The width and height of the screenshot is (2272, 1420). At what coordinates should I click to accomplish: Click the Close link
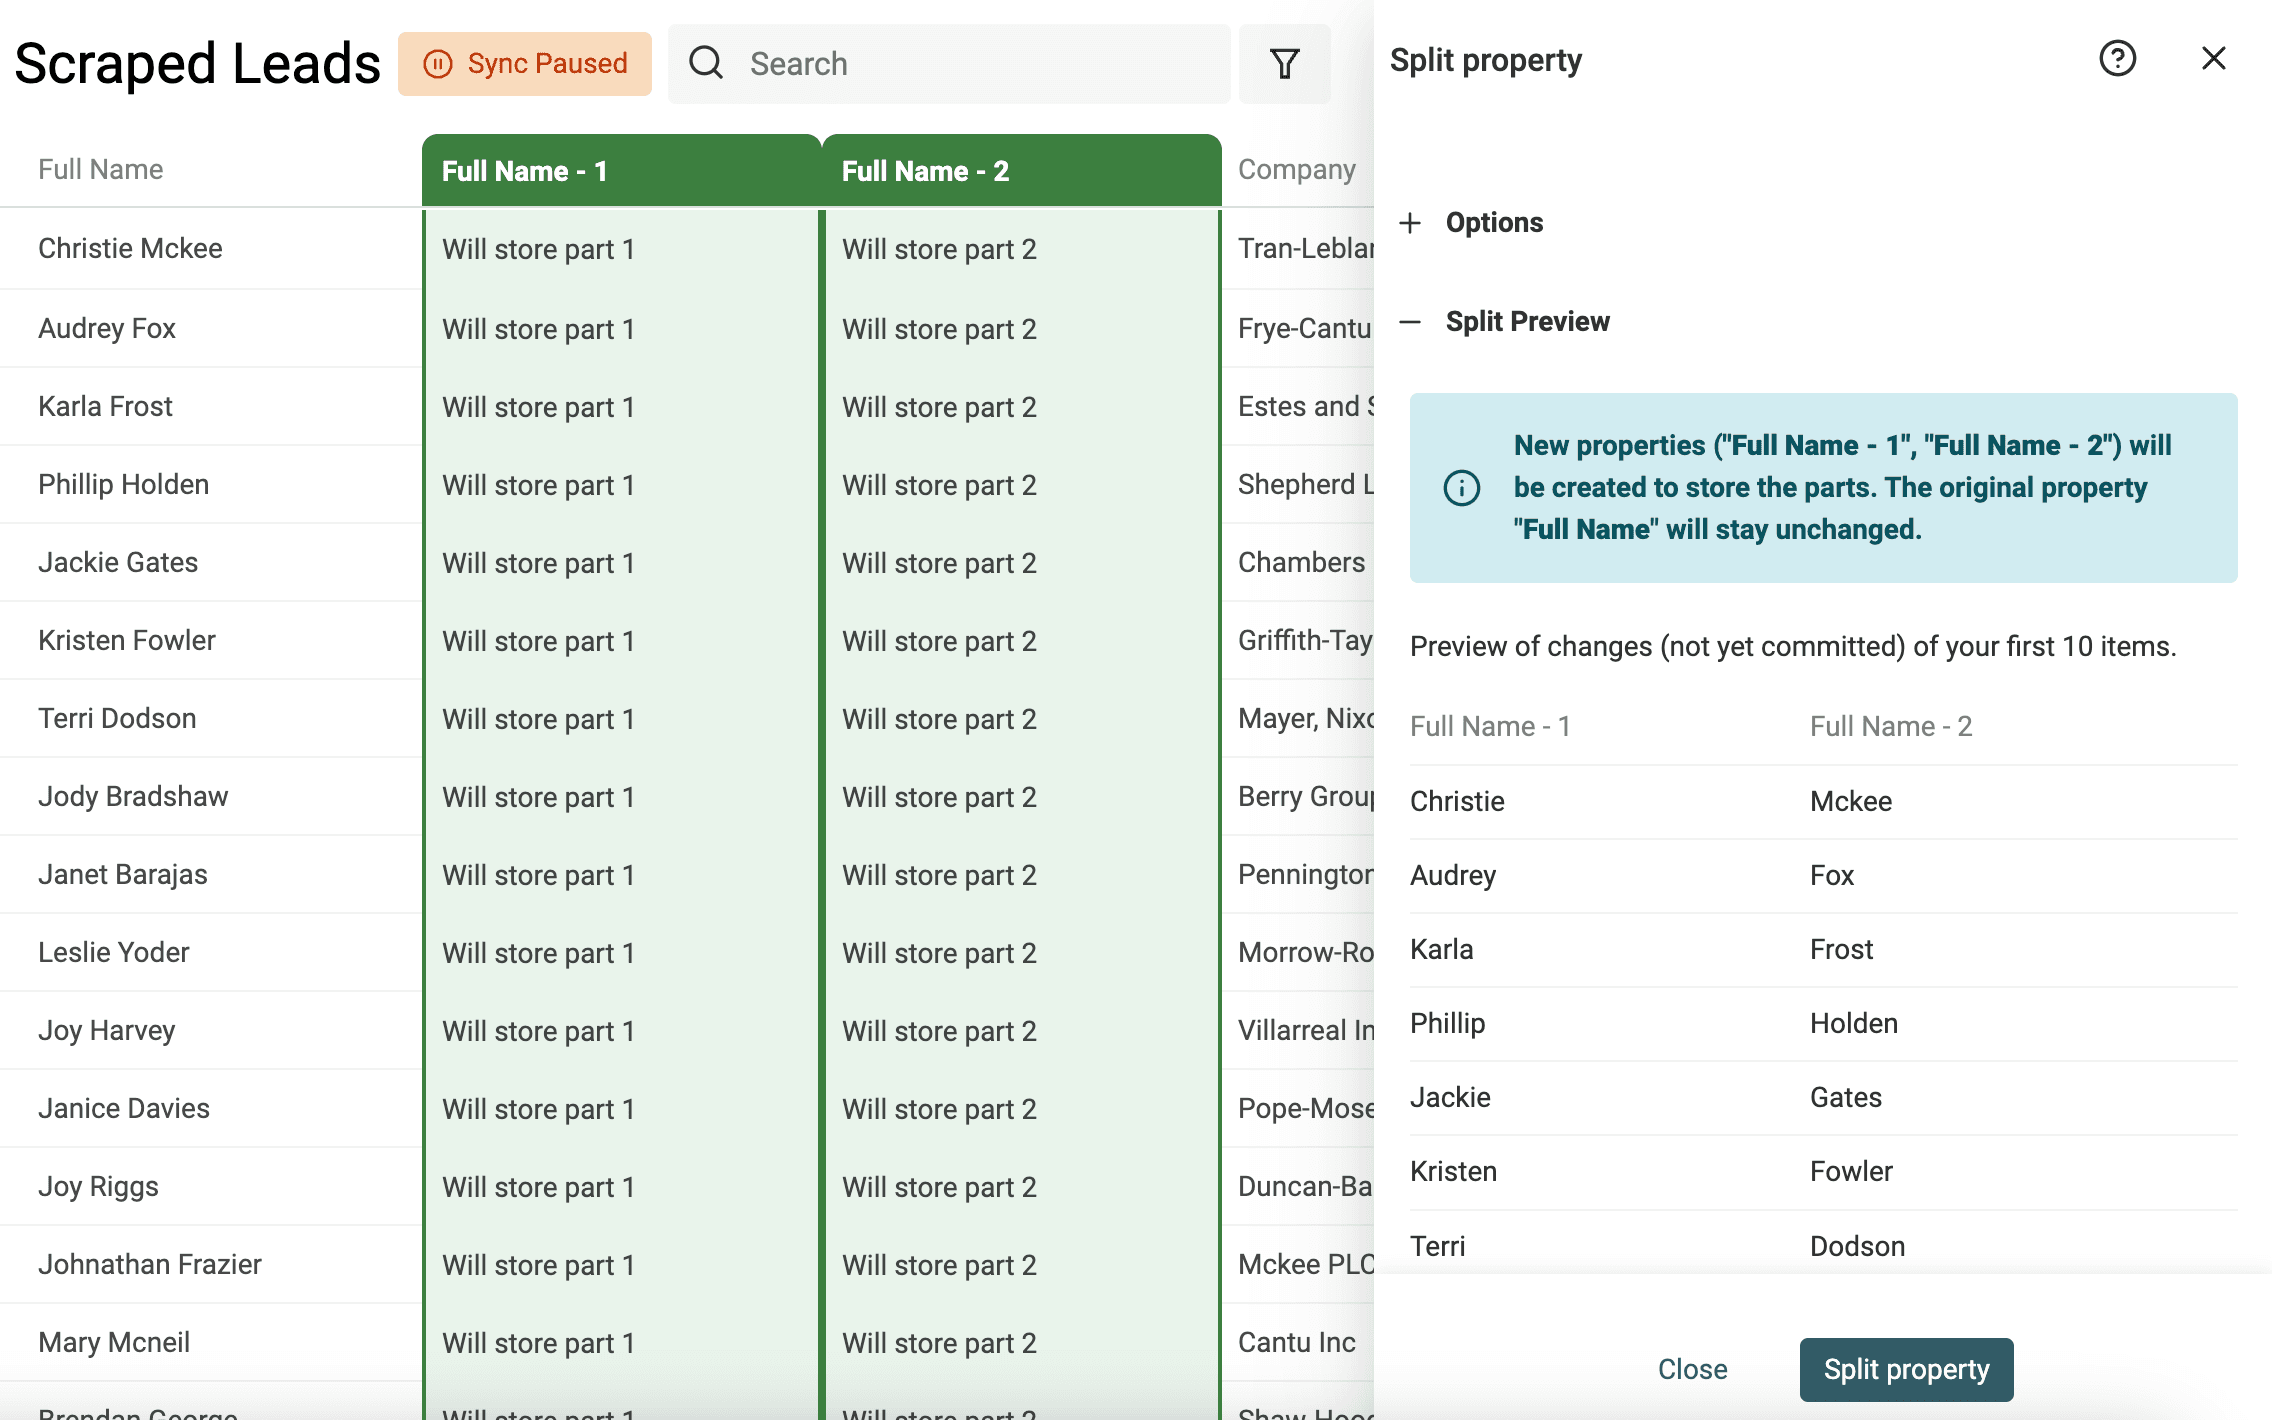(x=1692, y=1369)
